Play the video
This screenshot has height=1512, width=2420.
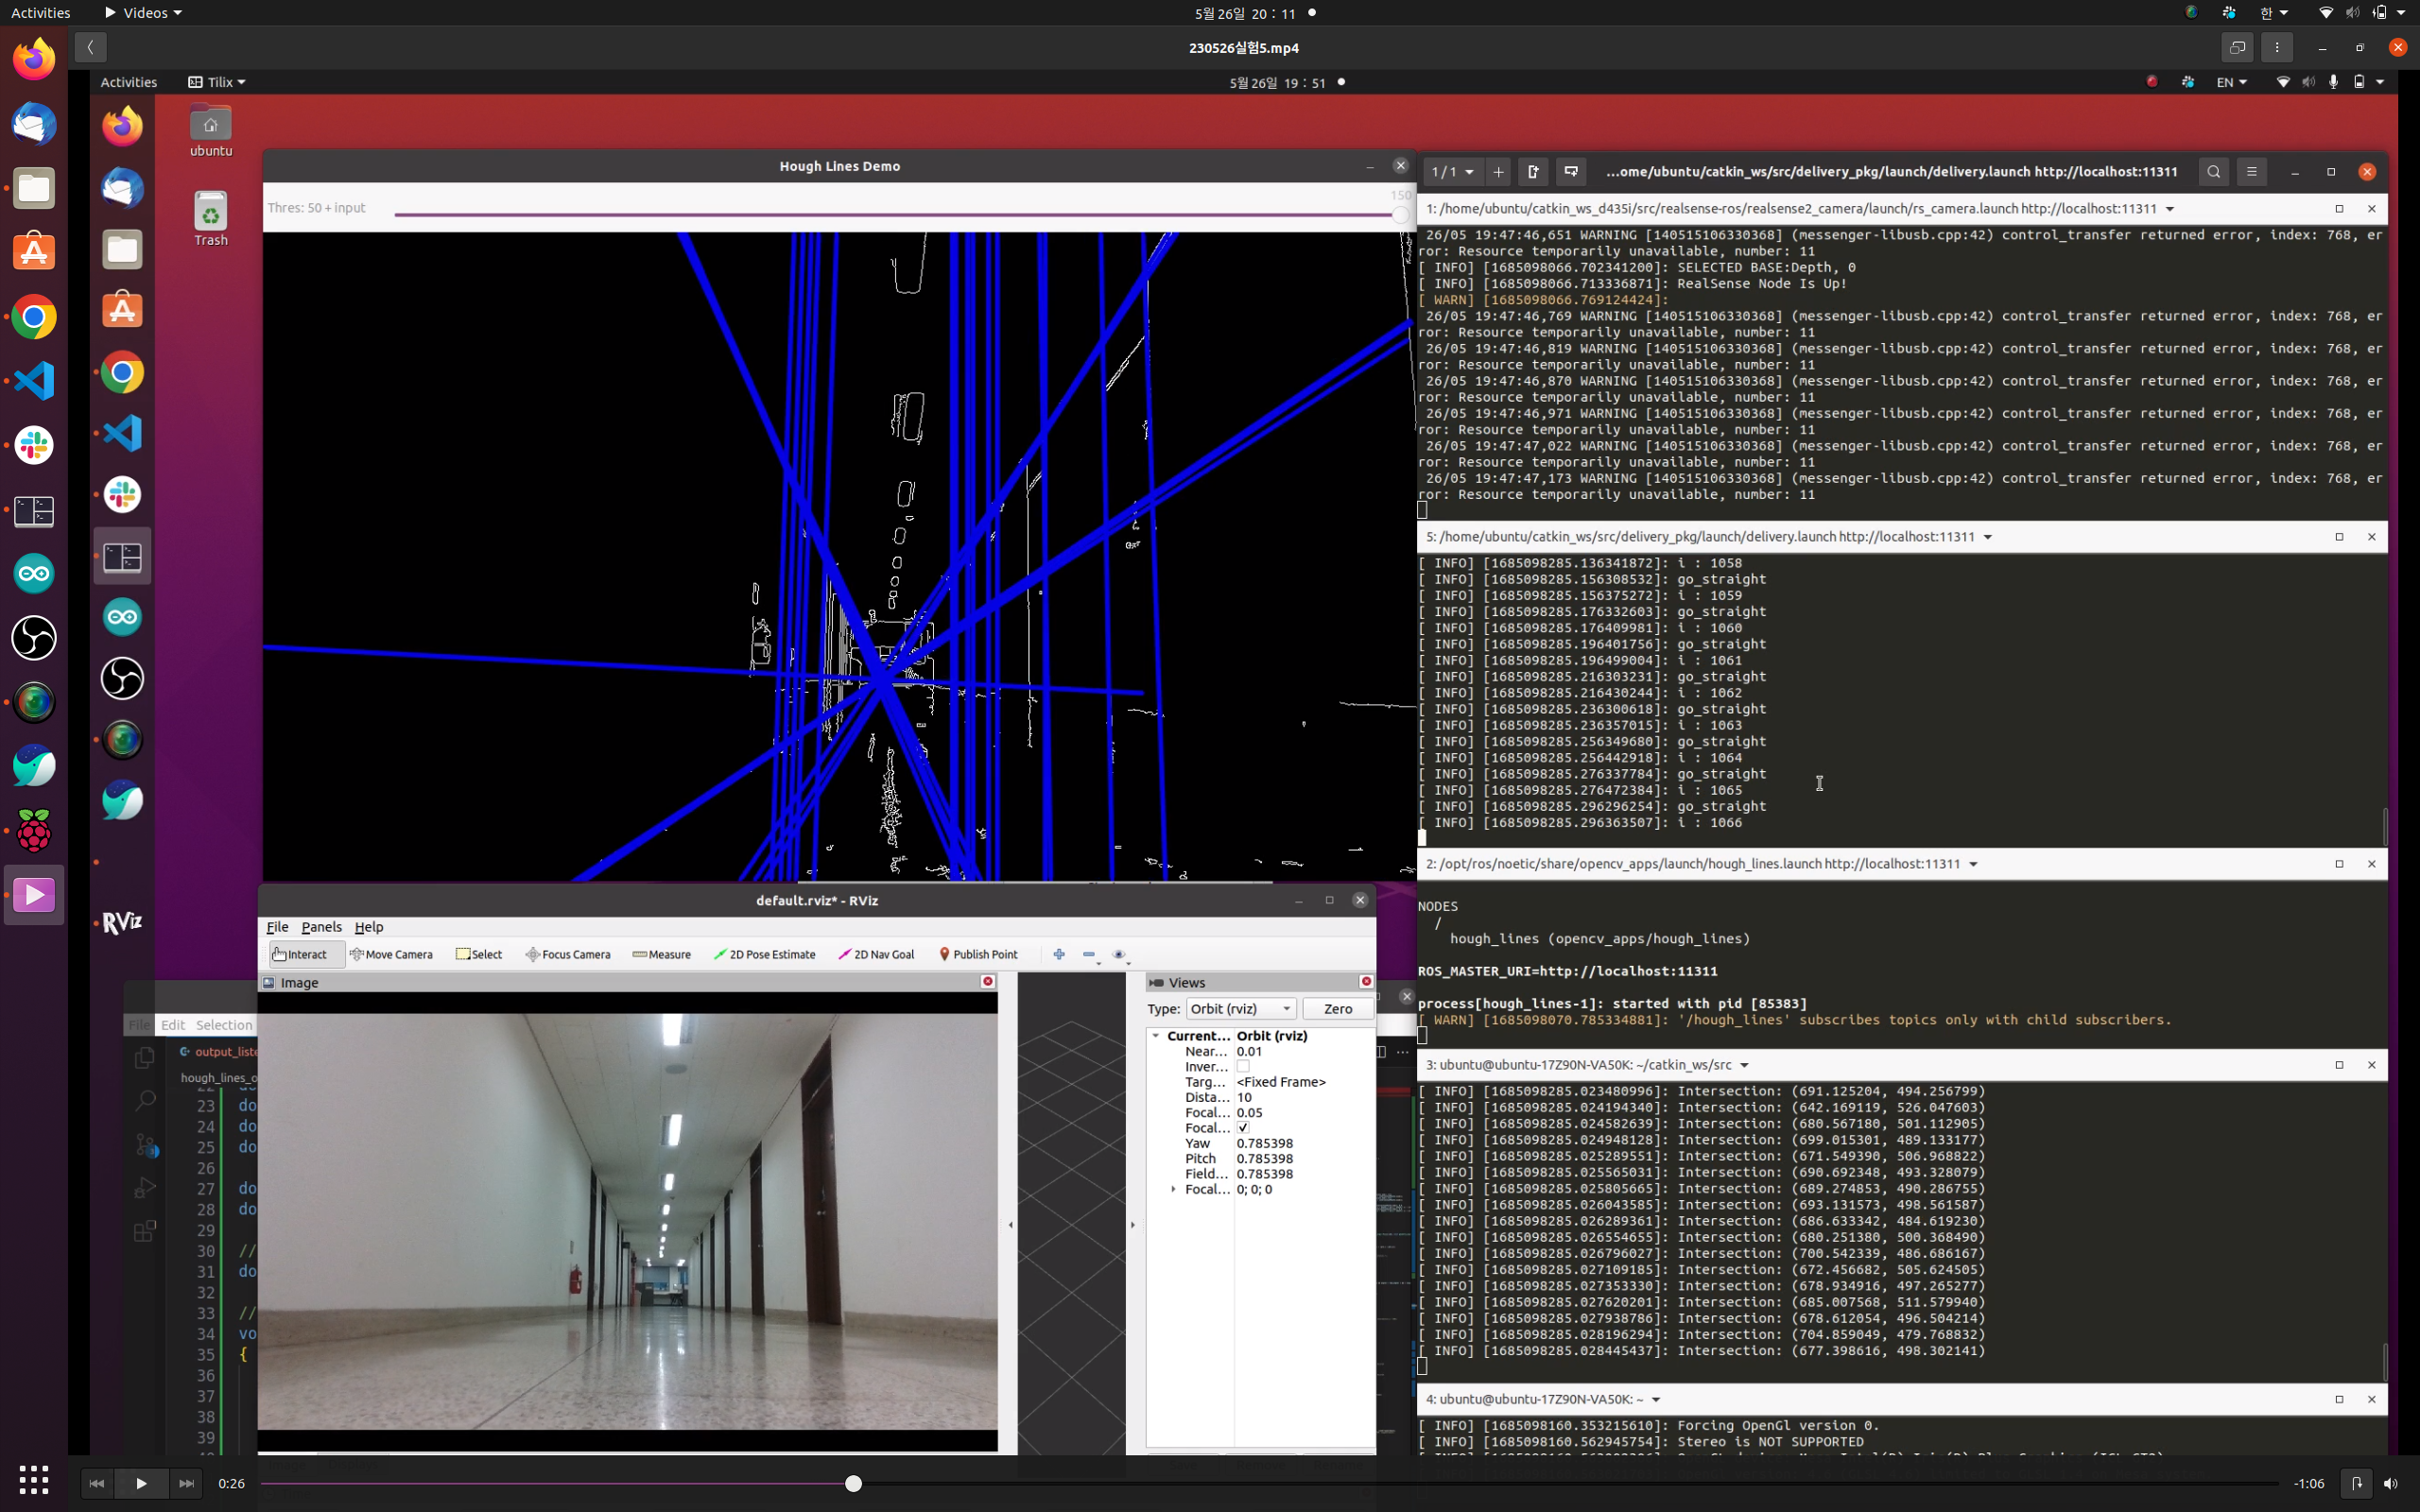click(x=141, y=1483)
